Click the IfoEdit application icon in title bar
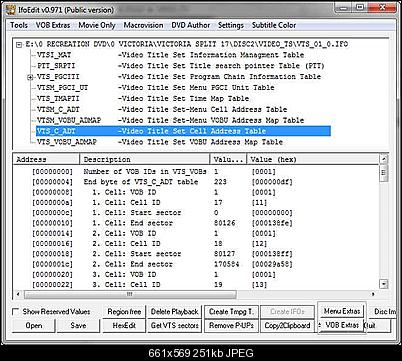The height and width of the screenshot is (361, 402). (x=11, y=9)
